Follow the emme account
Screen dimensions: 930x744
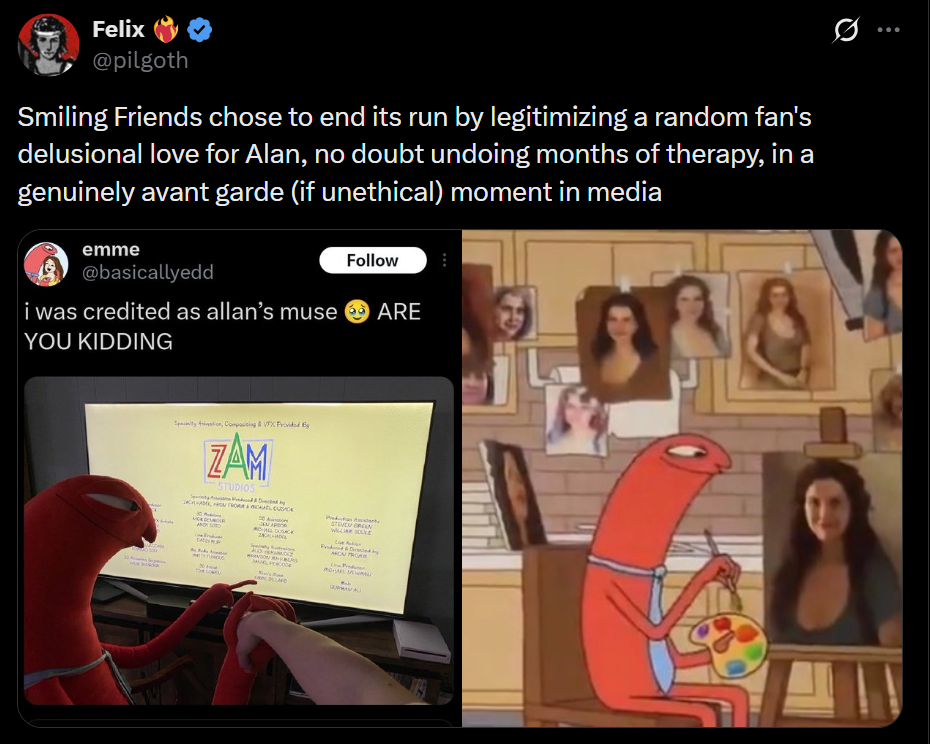(372, 260)
